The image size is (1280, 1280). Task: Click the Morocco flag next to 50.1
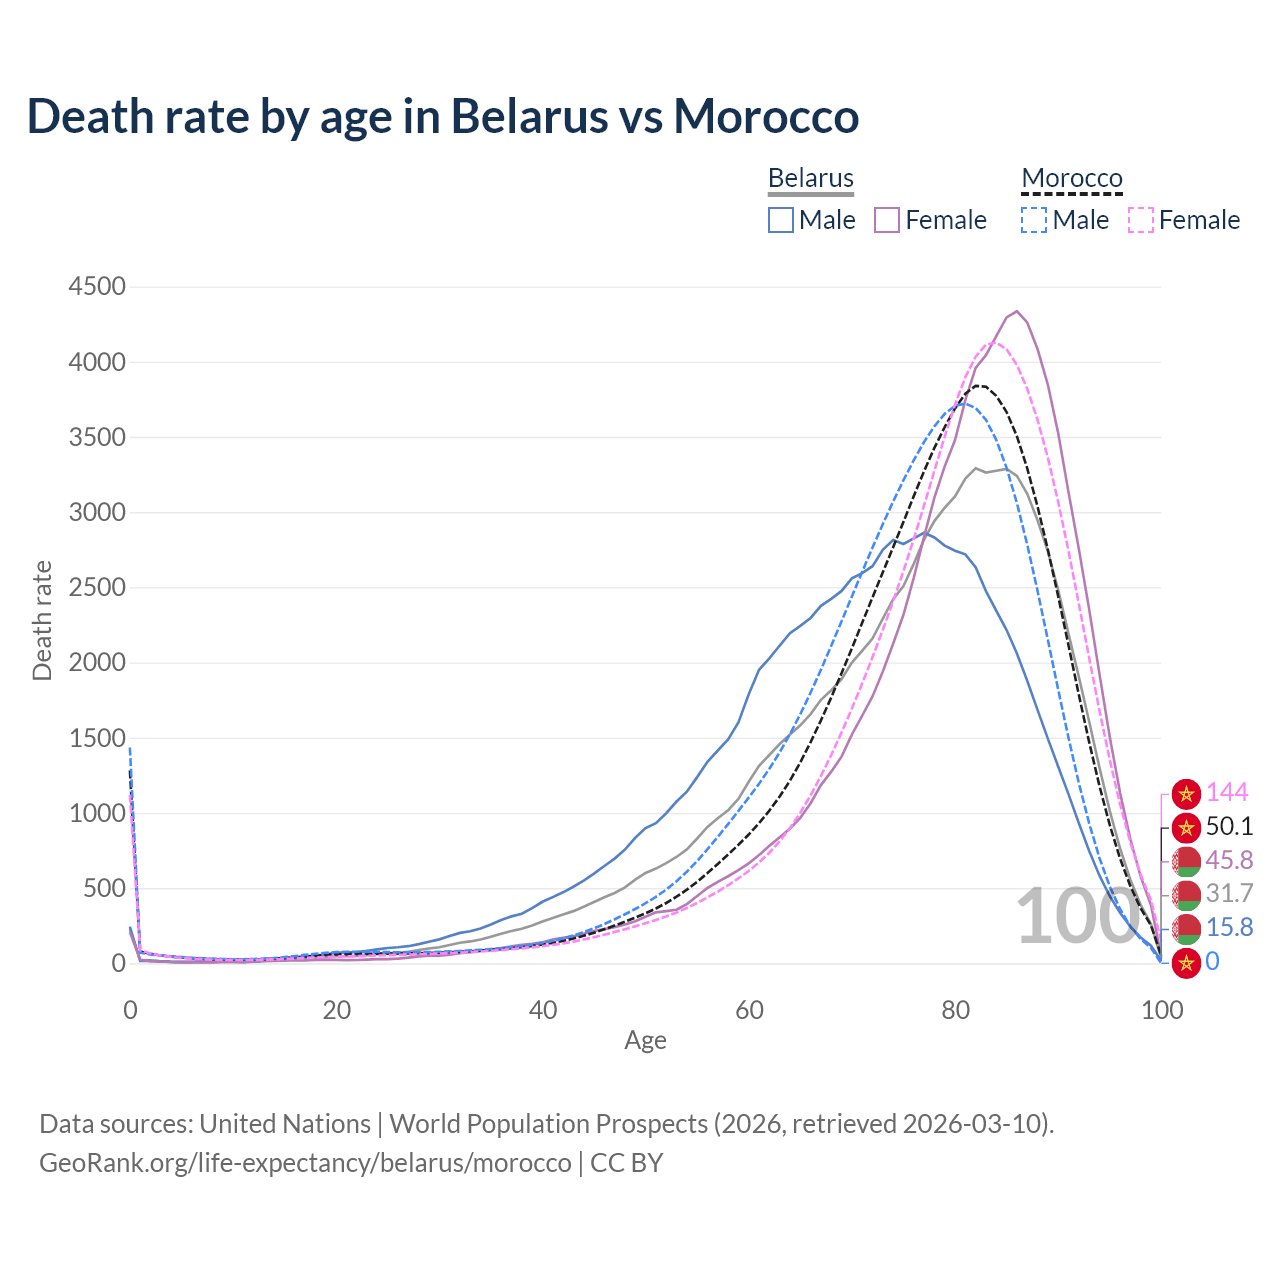coord(1186,827)
